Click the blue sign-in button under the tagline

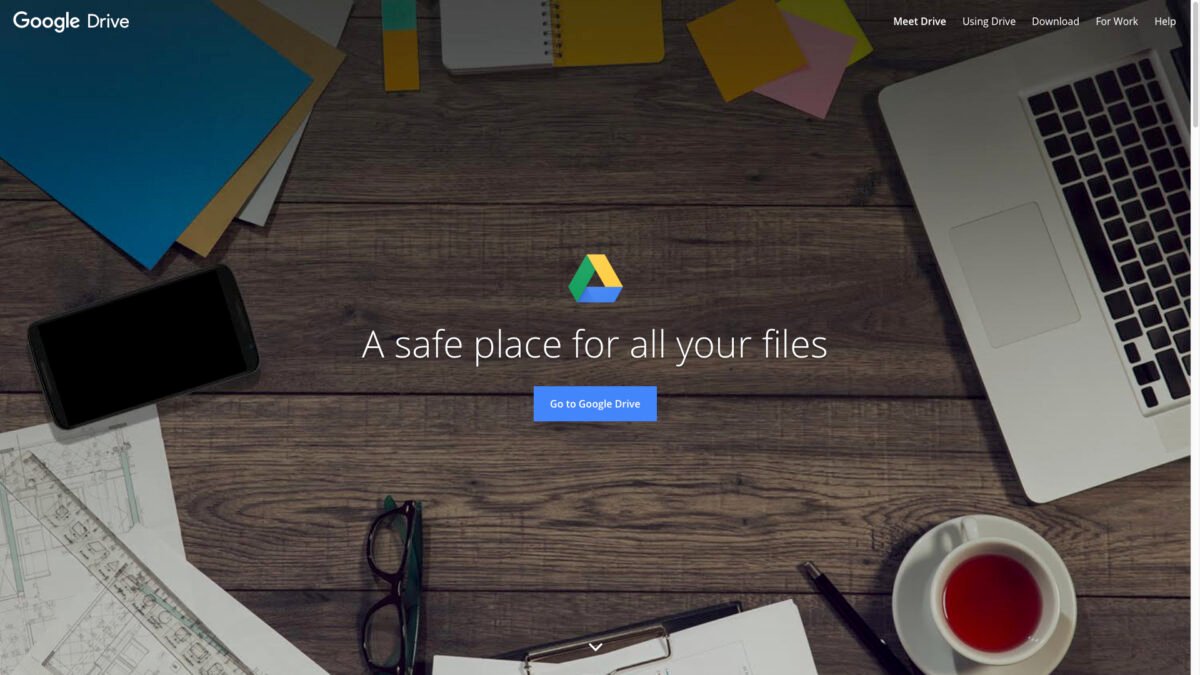[595, 403]
